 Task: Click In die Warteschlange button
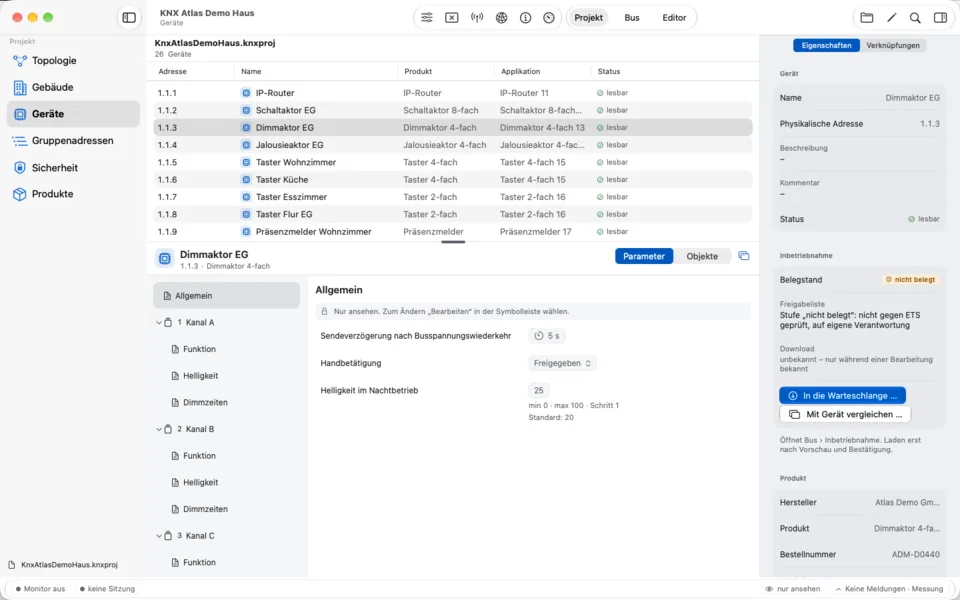[x=842, y=396]
